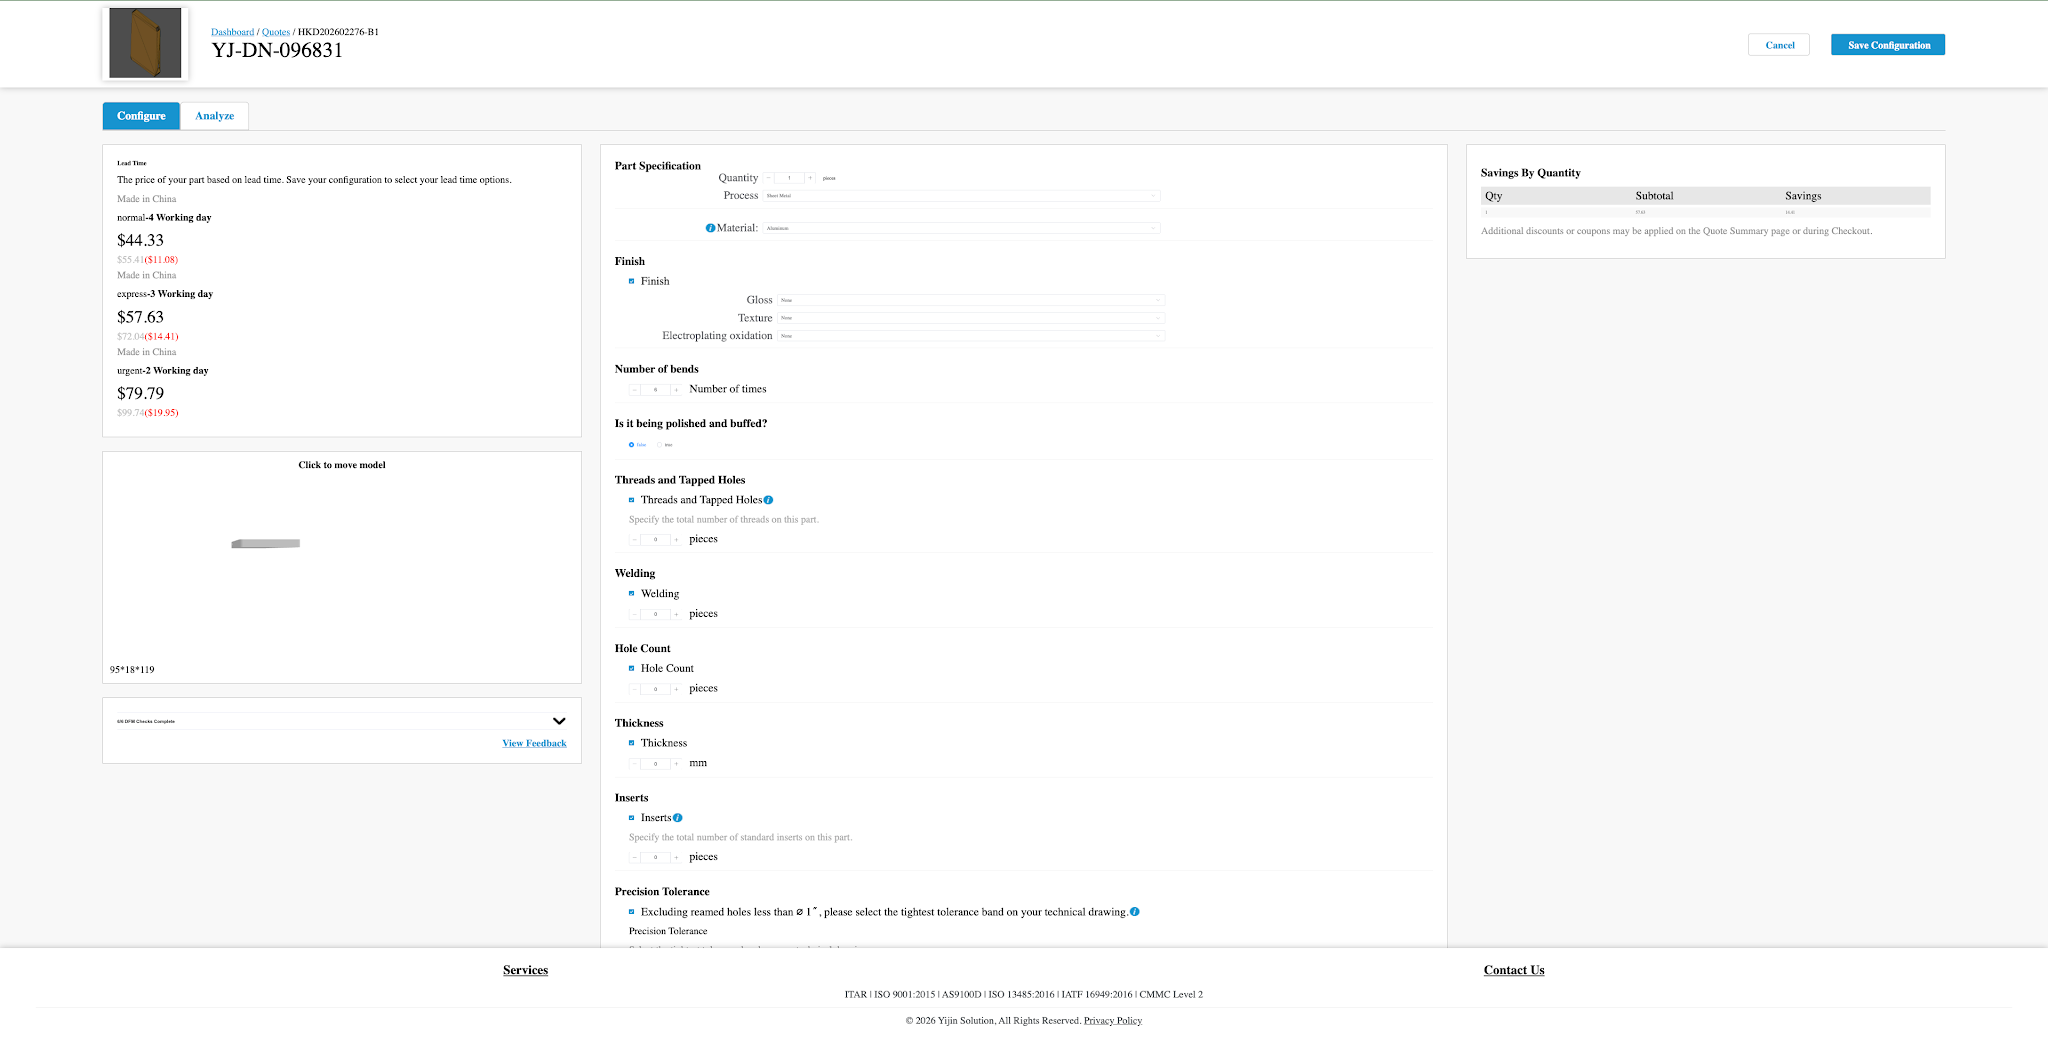Click the part model thumbnail preview
Image resolution: width=2048 pixels, height=1059 pixels.
pyautogui.click(x=144, y=43)
